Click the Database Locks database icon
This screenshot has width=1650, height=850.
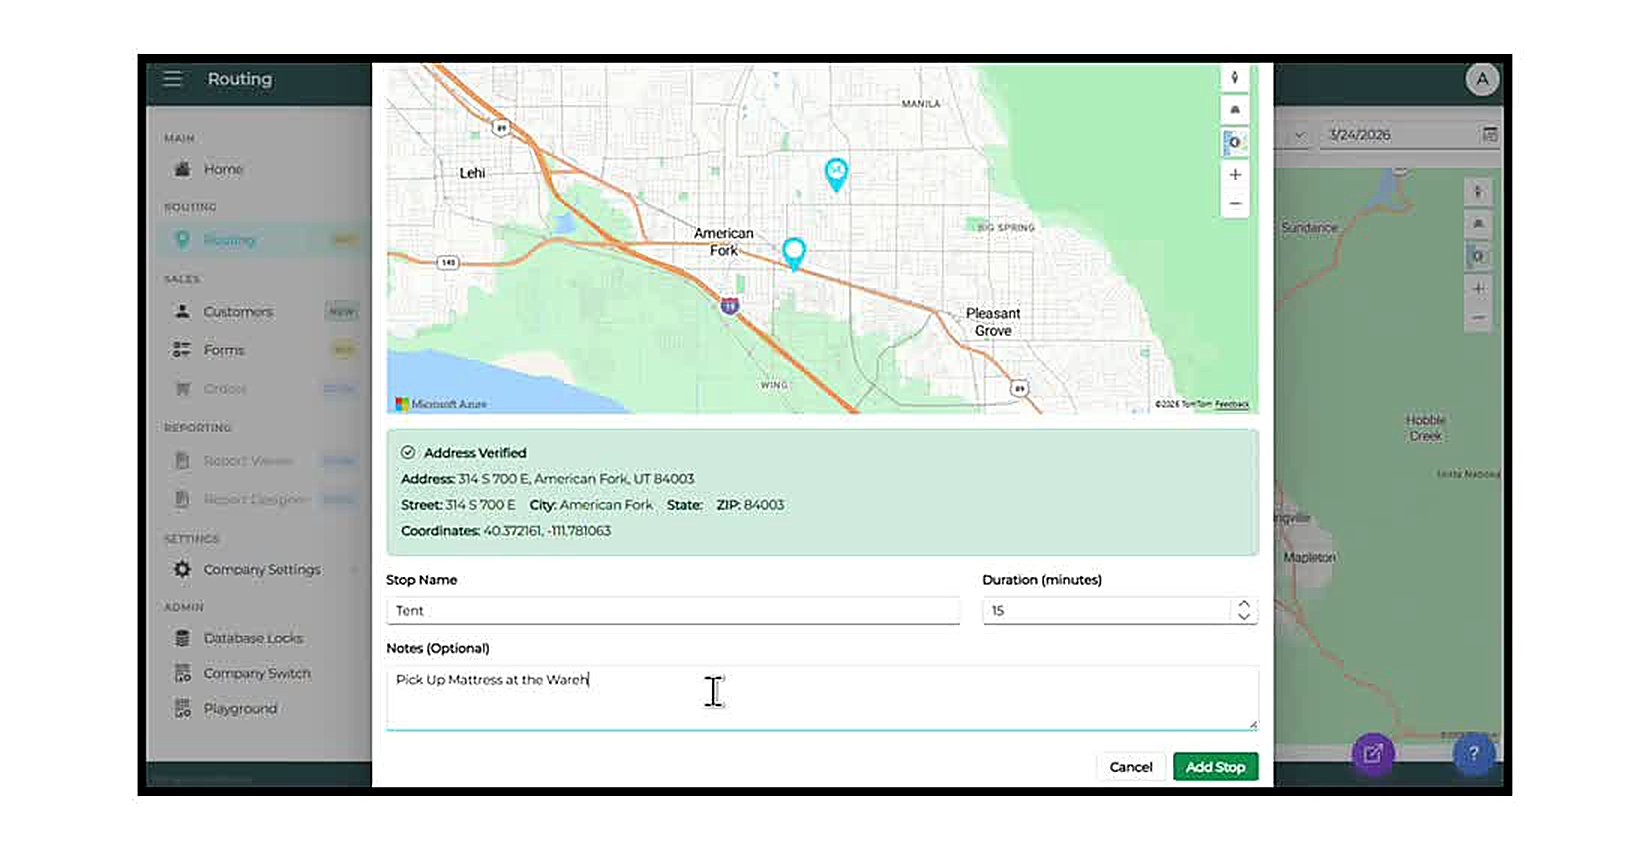click(x=182, y=638)
